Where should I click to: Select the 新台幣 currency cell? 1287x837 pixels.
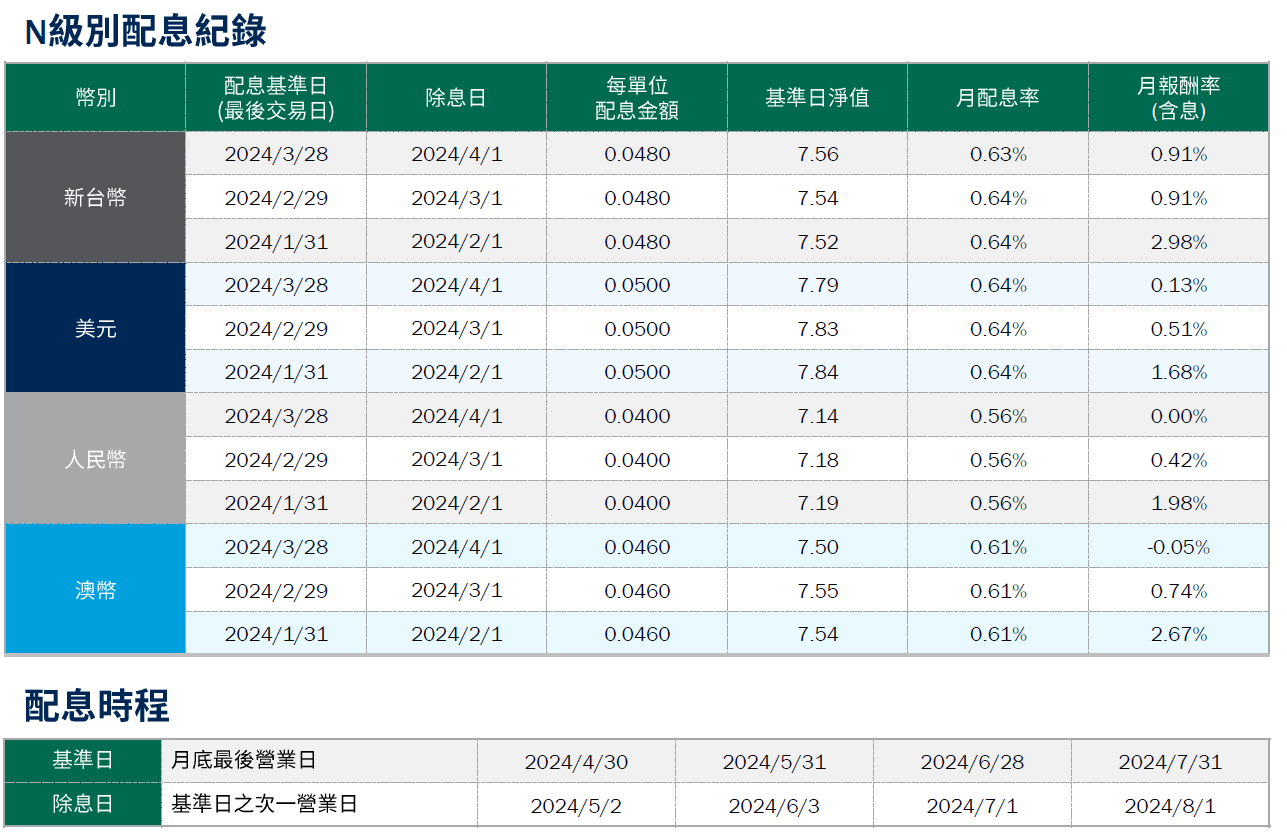(95, 198)
